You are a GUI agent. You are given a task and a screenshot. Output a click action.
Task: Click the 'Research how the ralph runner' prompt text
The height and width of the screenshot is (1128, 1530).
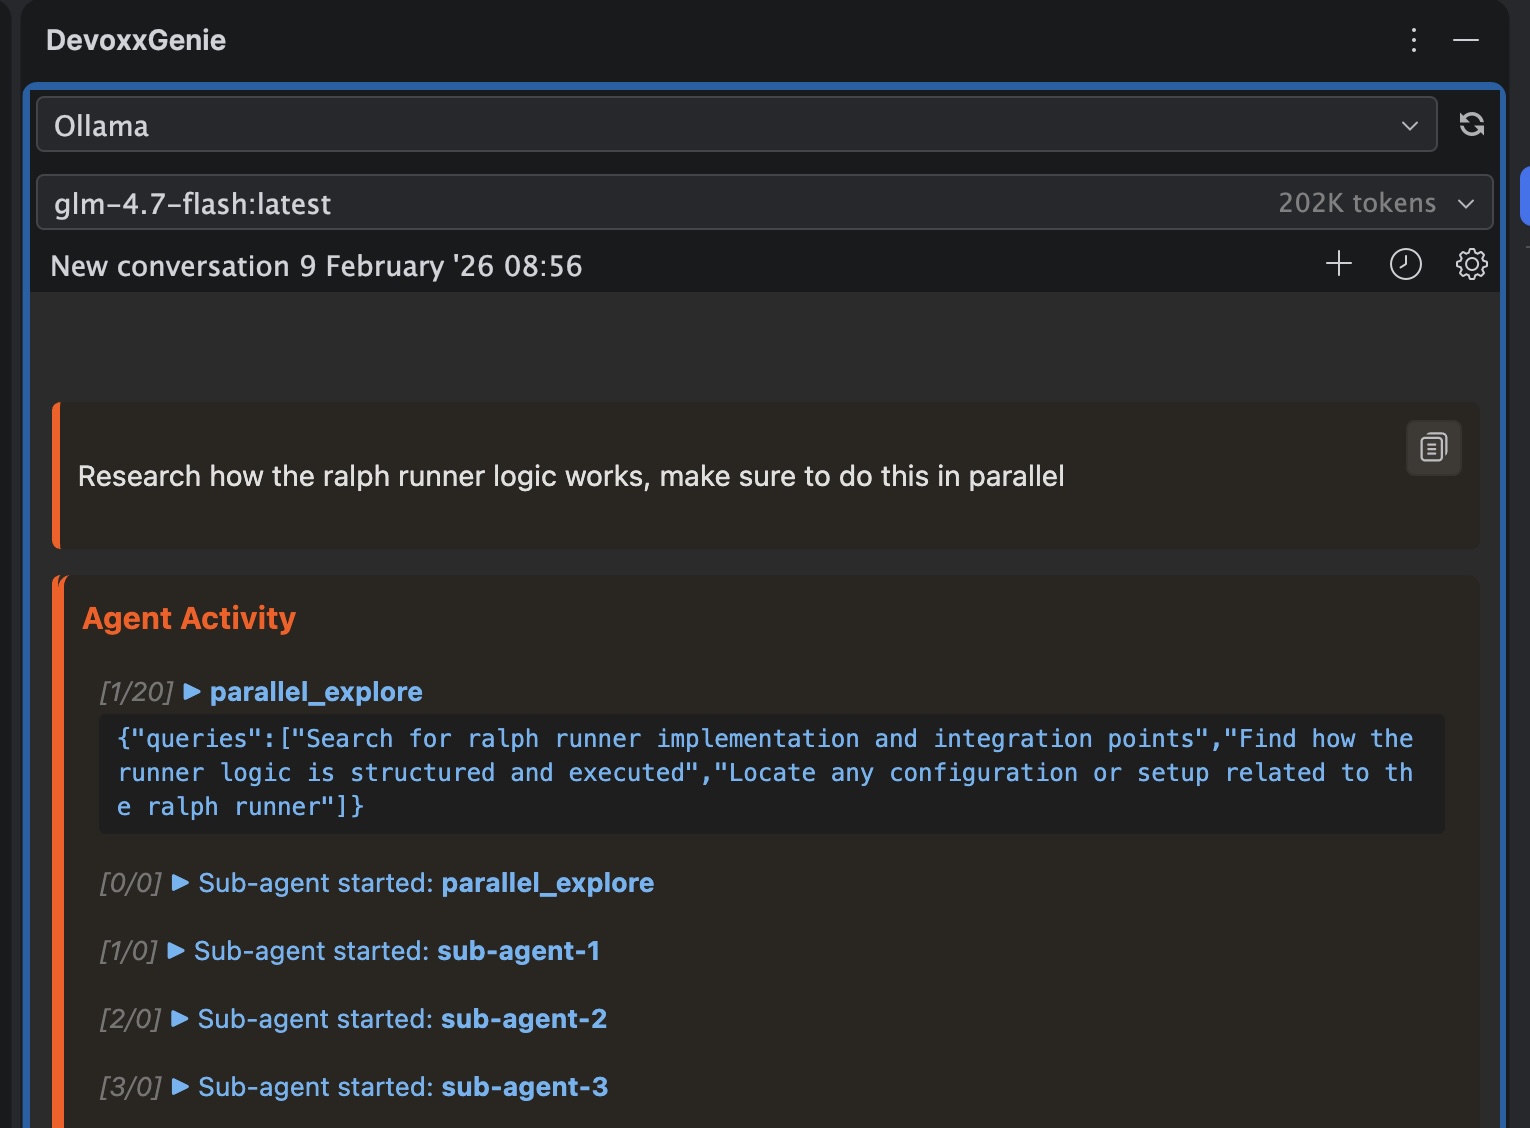point(571,476)
